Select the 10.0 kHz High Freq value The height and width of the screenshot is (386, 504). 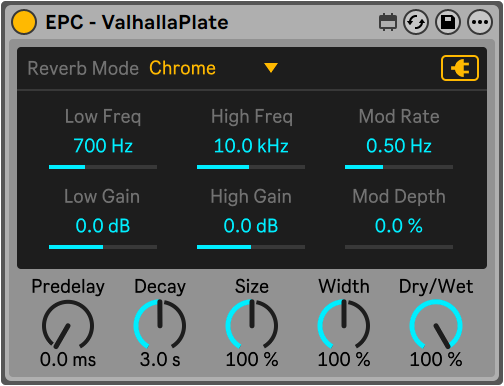(x=251, y=146)
